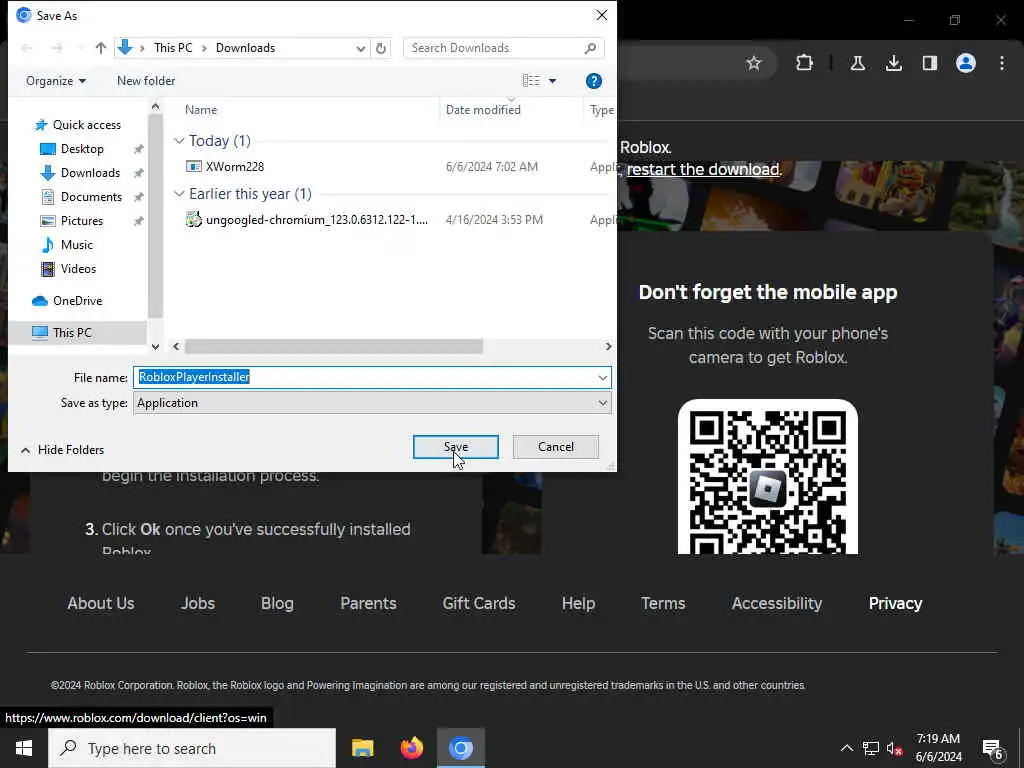Open Chrome three-dot menu

coord(1002,63)
